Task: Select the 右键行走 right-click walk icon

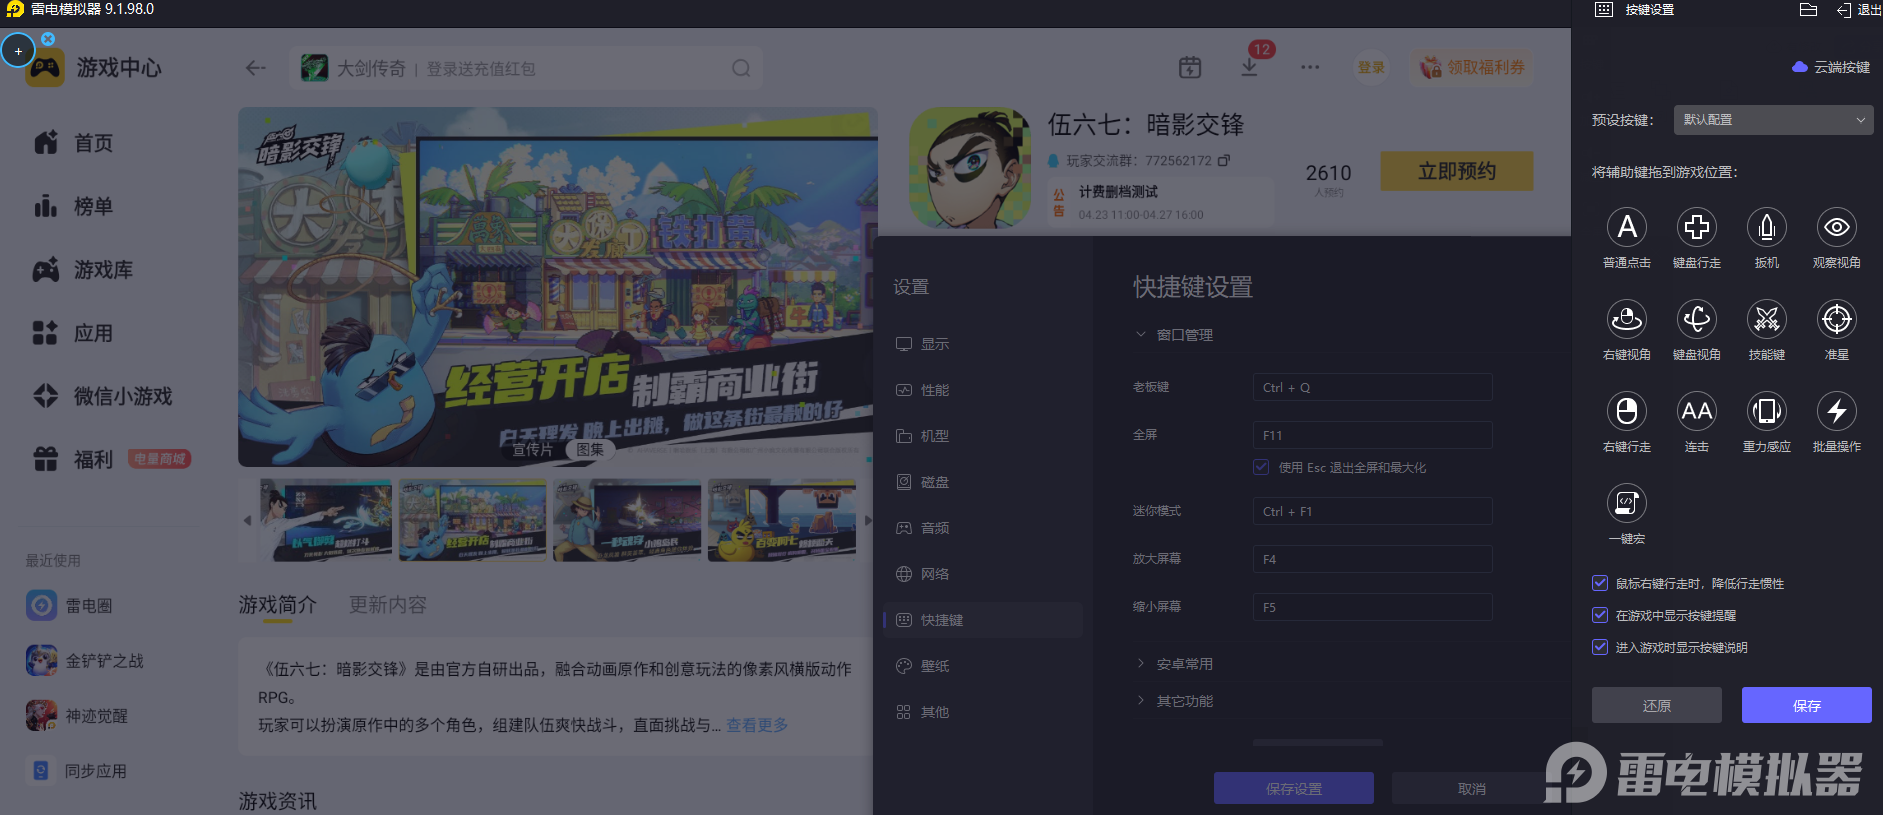Action: pos(1627,411)
